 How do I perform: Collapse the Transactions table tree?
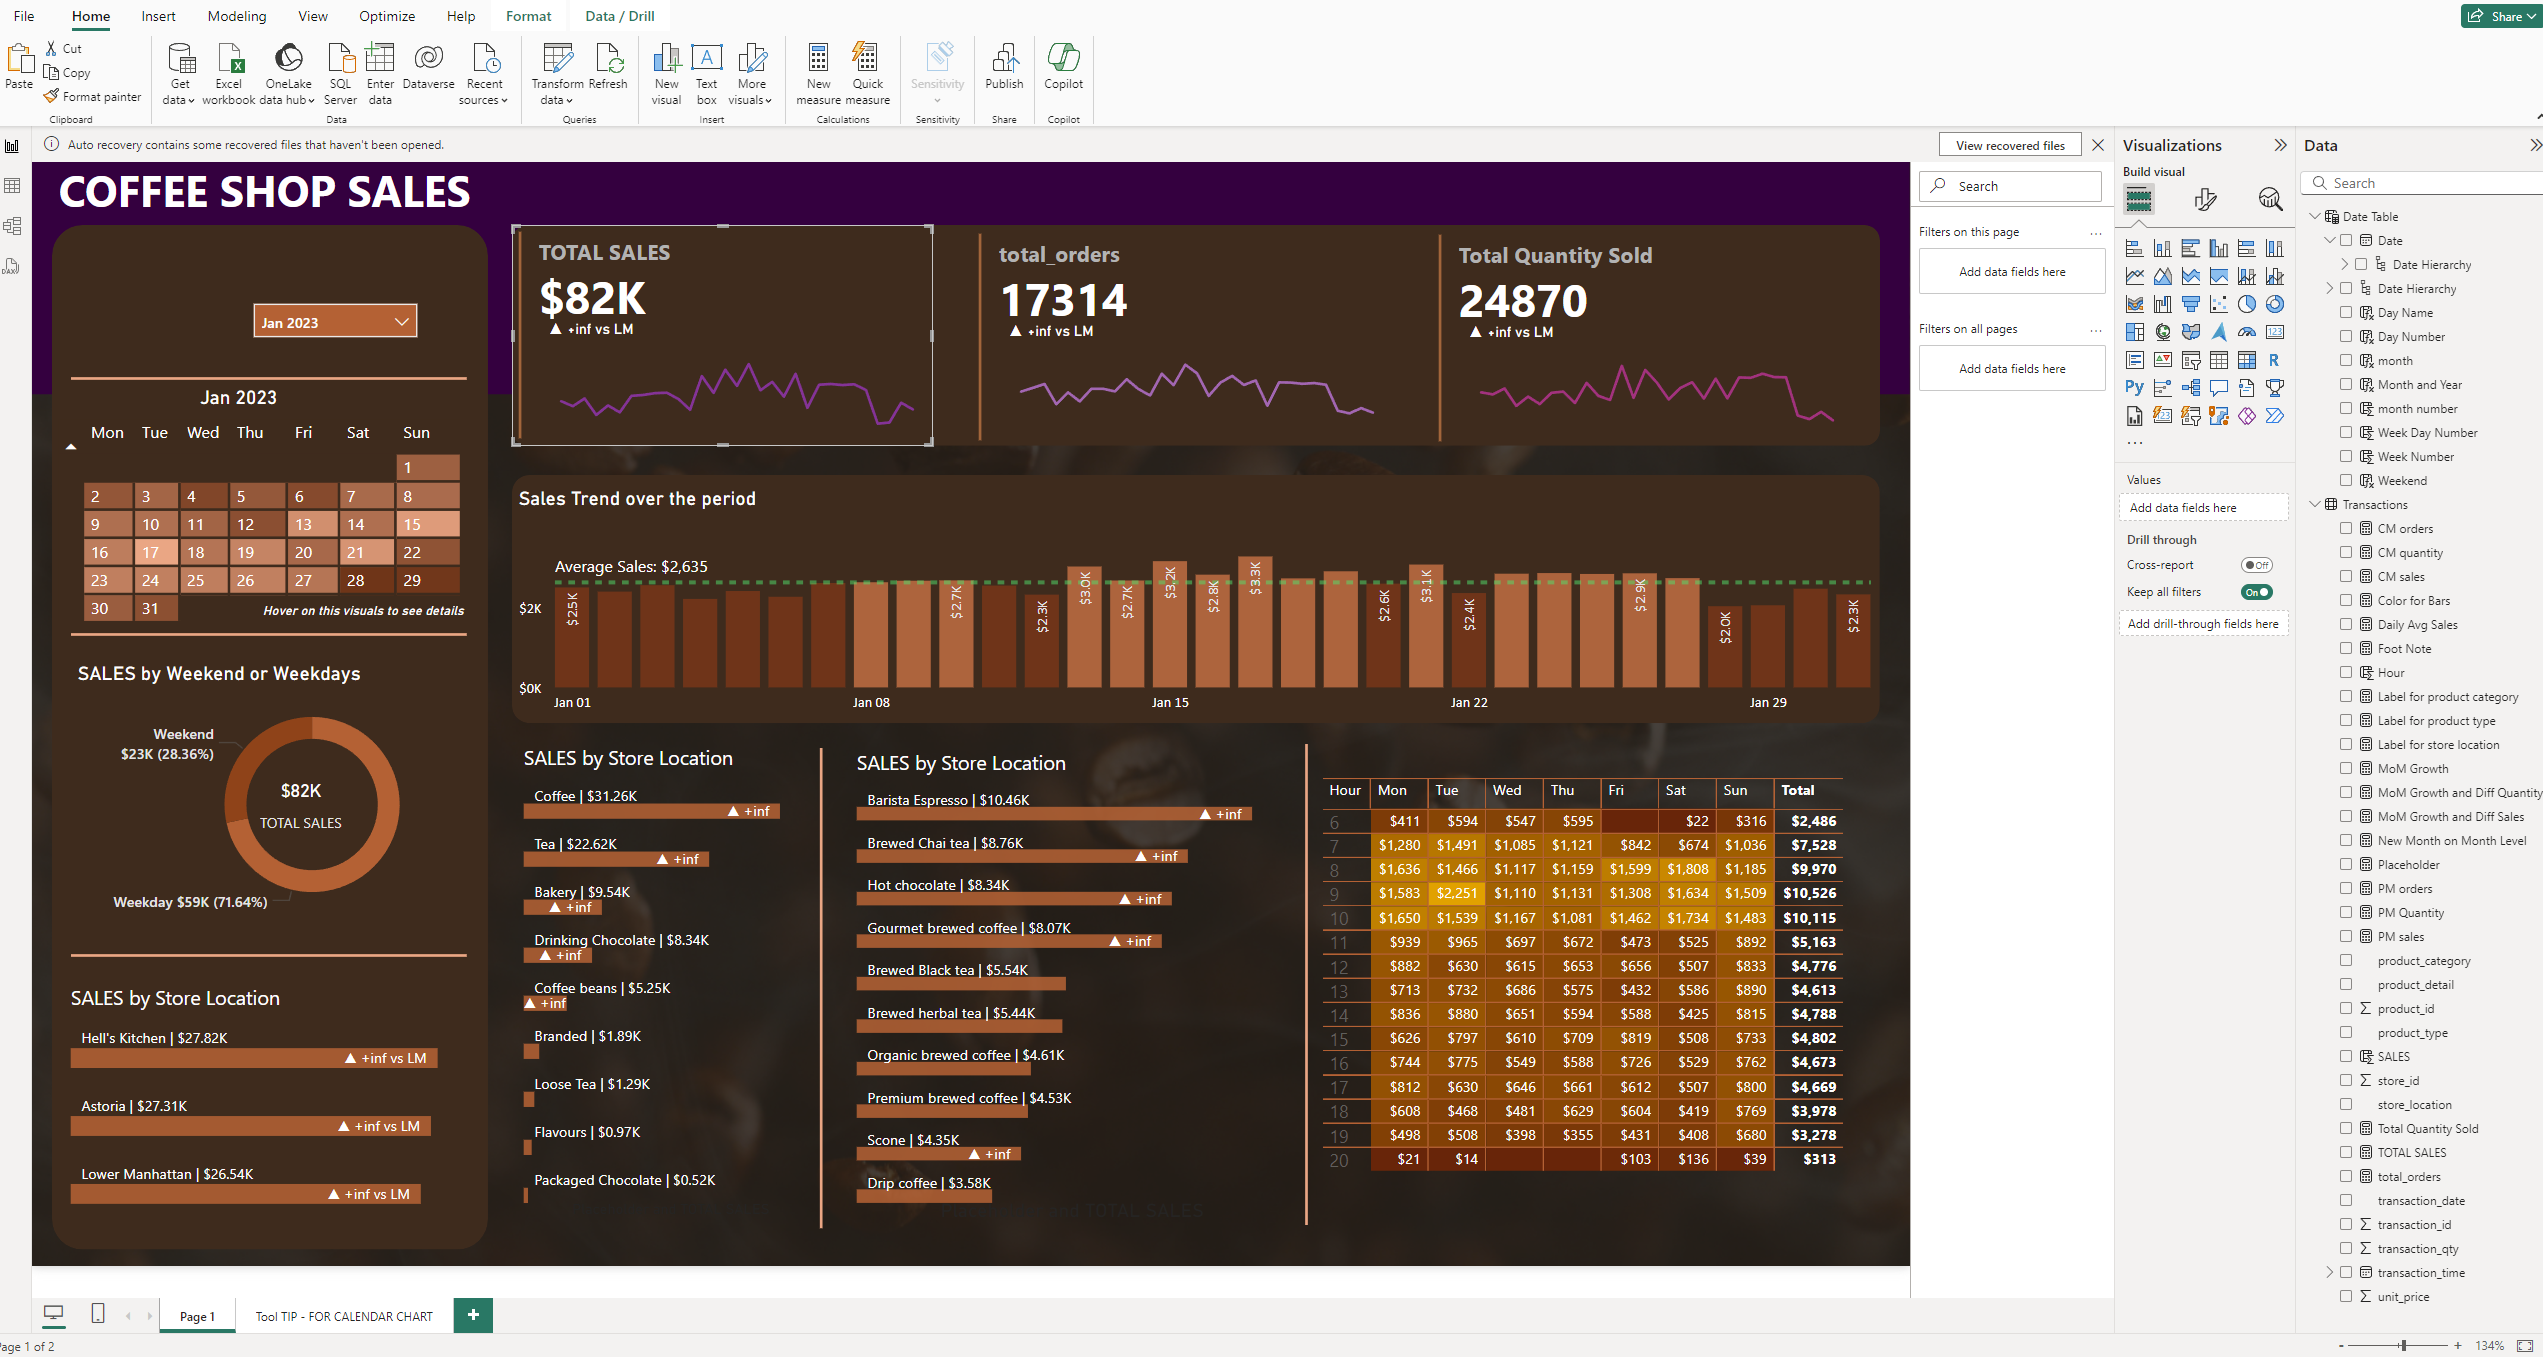2314,504
